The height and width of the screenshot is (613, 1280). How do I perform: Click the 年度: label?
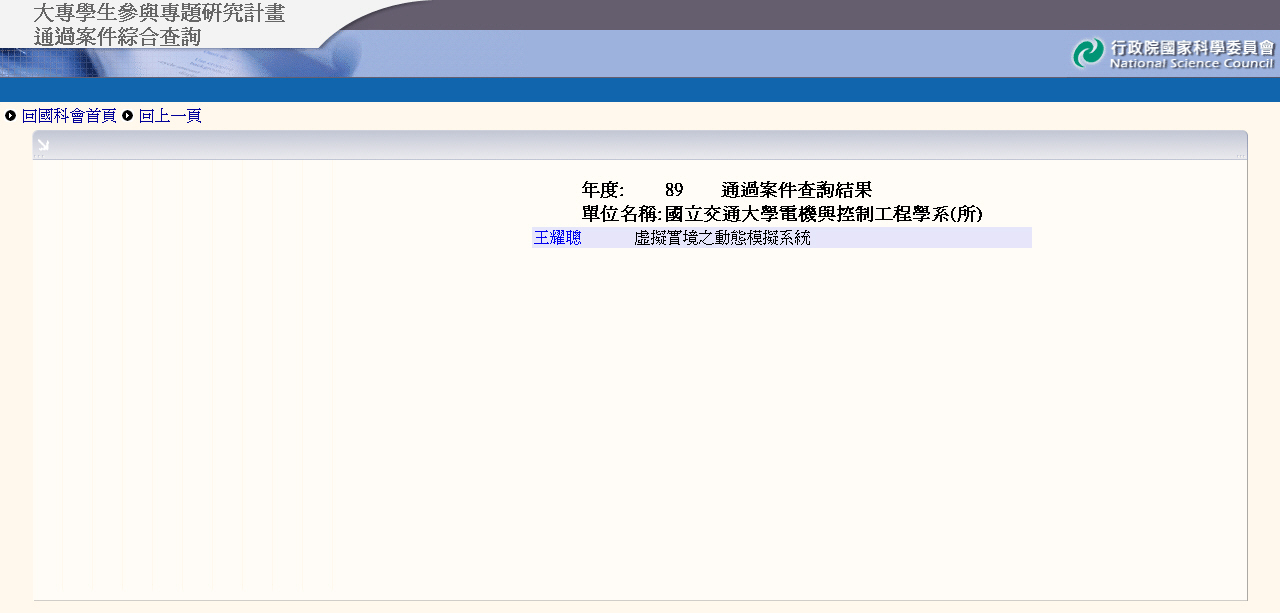pos(603,190)
